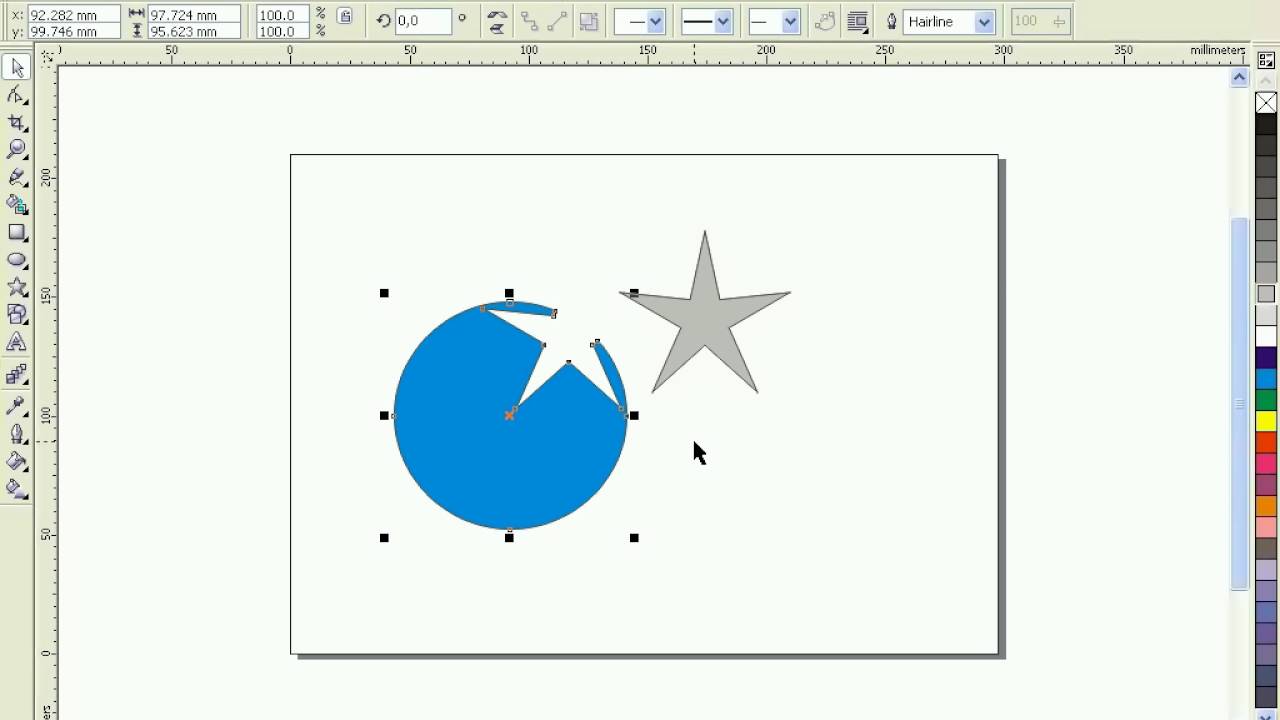Select the Basic Shapes tool

coord(17,314)
